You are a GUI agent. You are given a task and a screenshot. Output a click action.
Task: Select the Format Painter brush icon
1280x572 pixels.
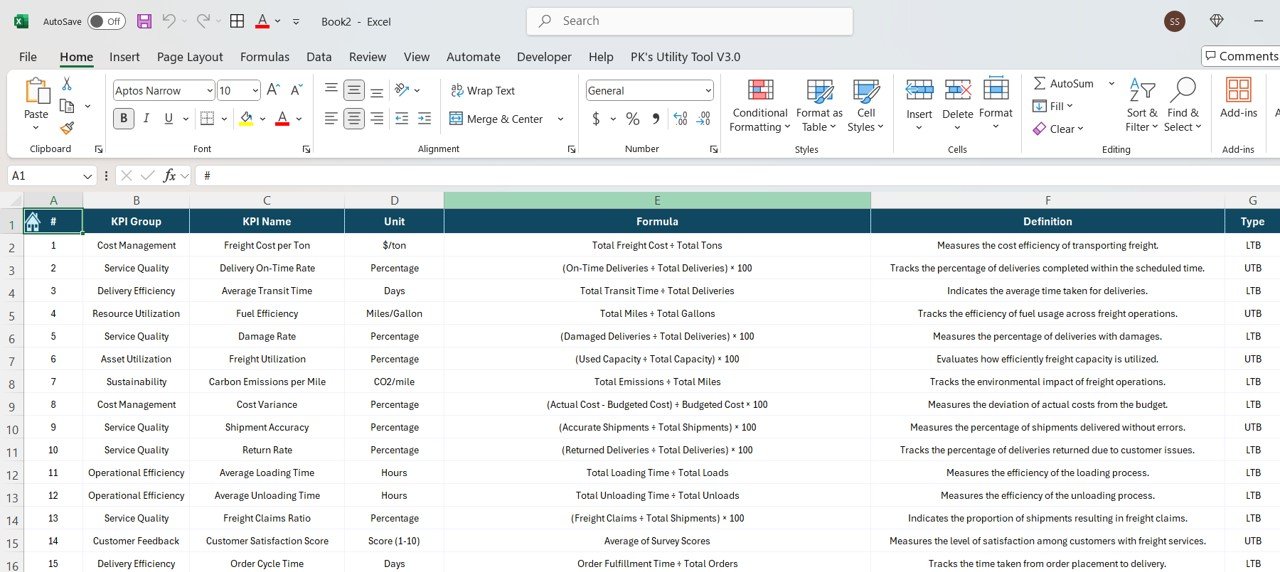point(67,128)
